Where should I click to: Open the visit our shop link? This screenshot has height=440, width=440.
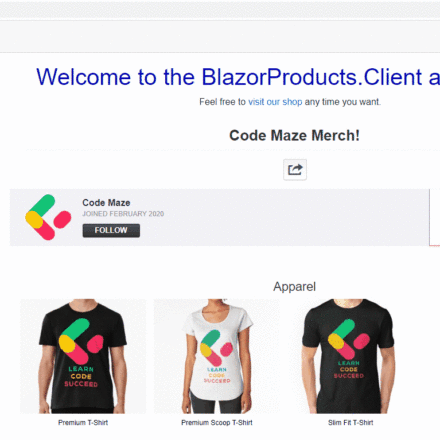(x=275, y=102)
